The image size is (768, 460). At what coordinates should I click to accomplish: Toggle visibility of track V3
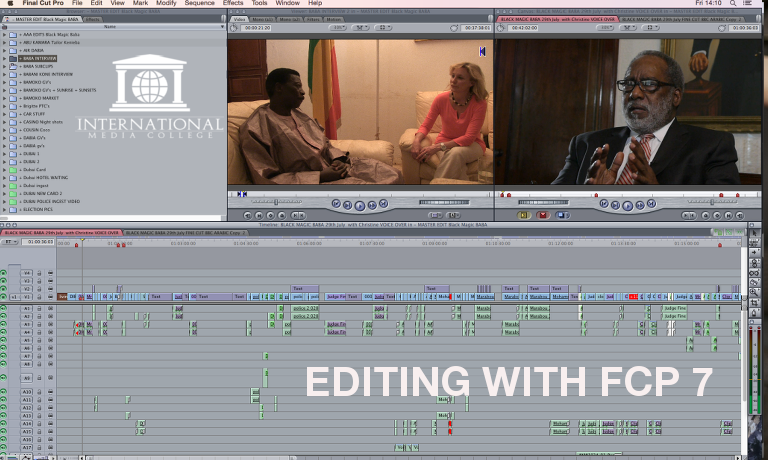3,281
